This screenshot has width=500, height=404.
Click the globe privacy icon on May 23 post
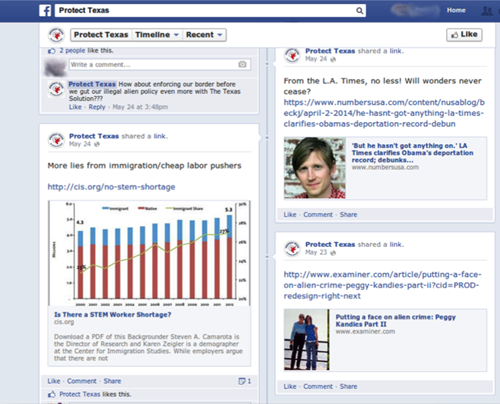[333, 253]
